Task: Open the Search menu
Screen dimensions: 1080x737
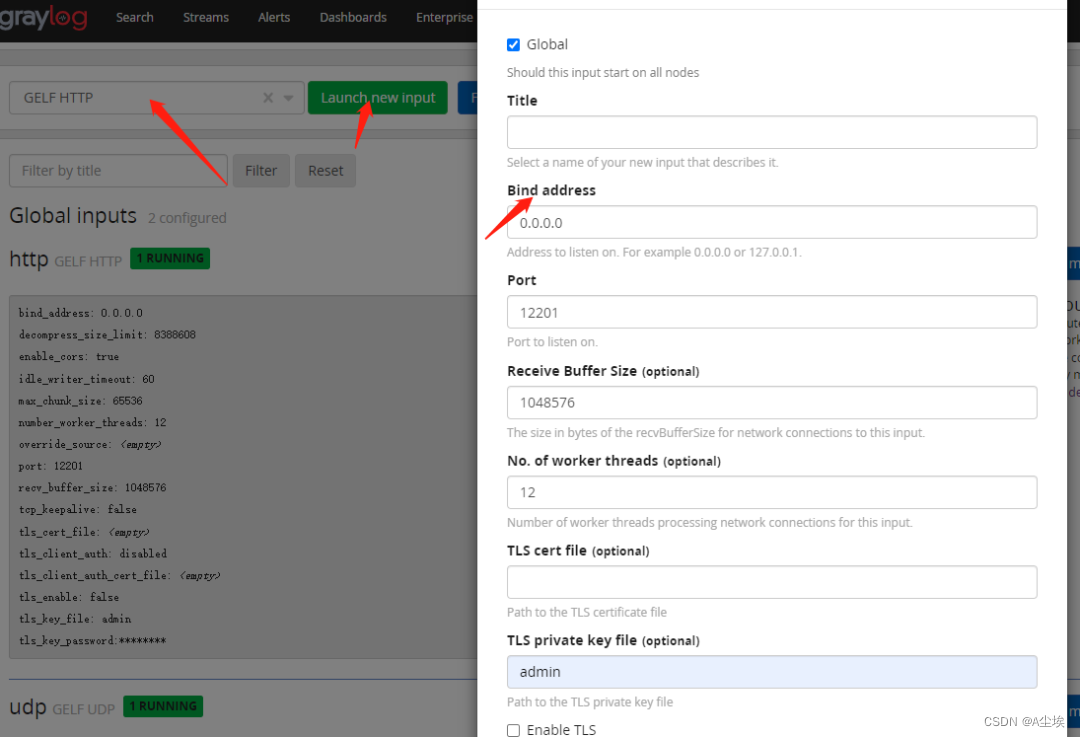Action: (x=134, y=17)
